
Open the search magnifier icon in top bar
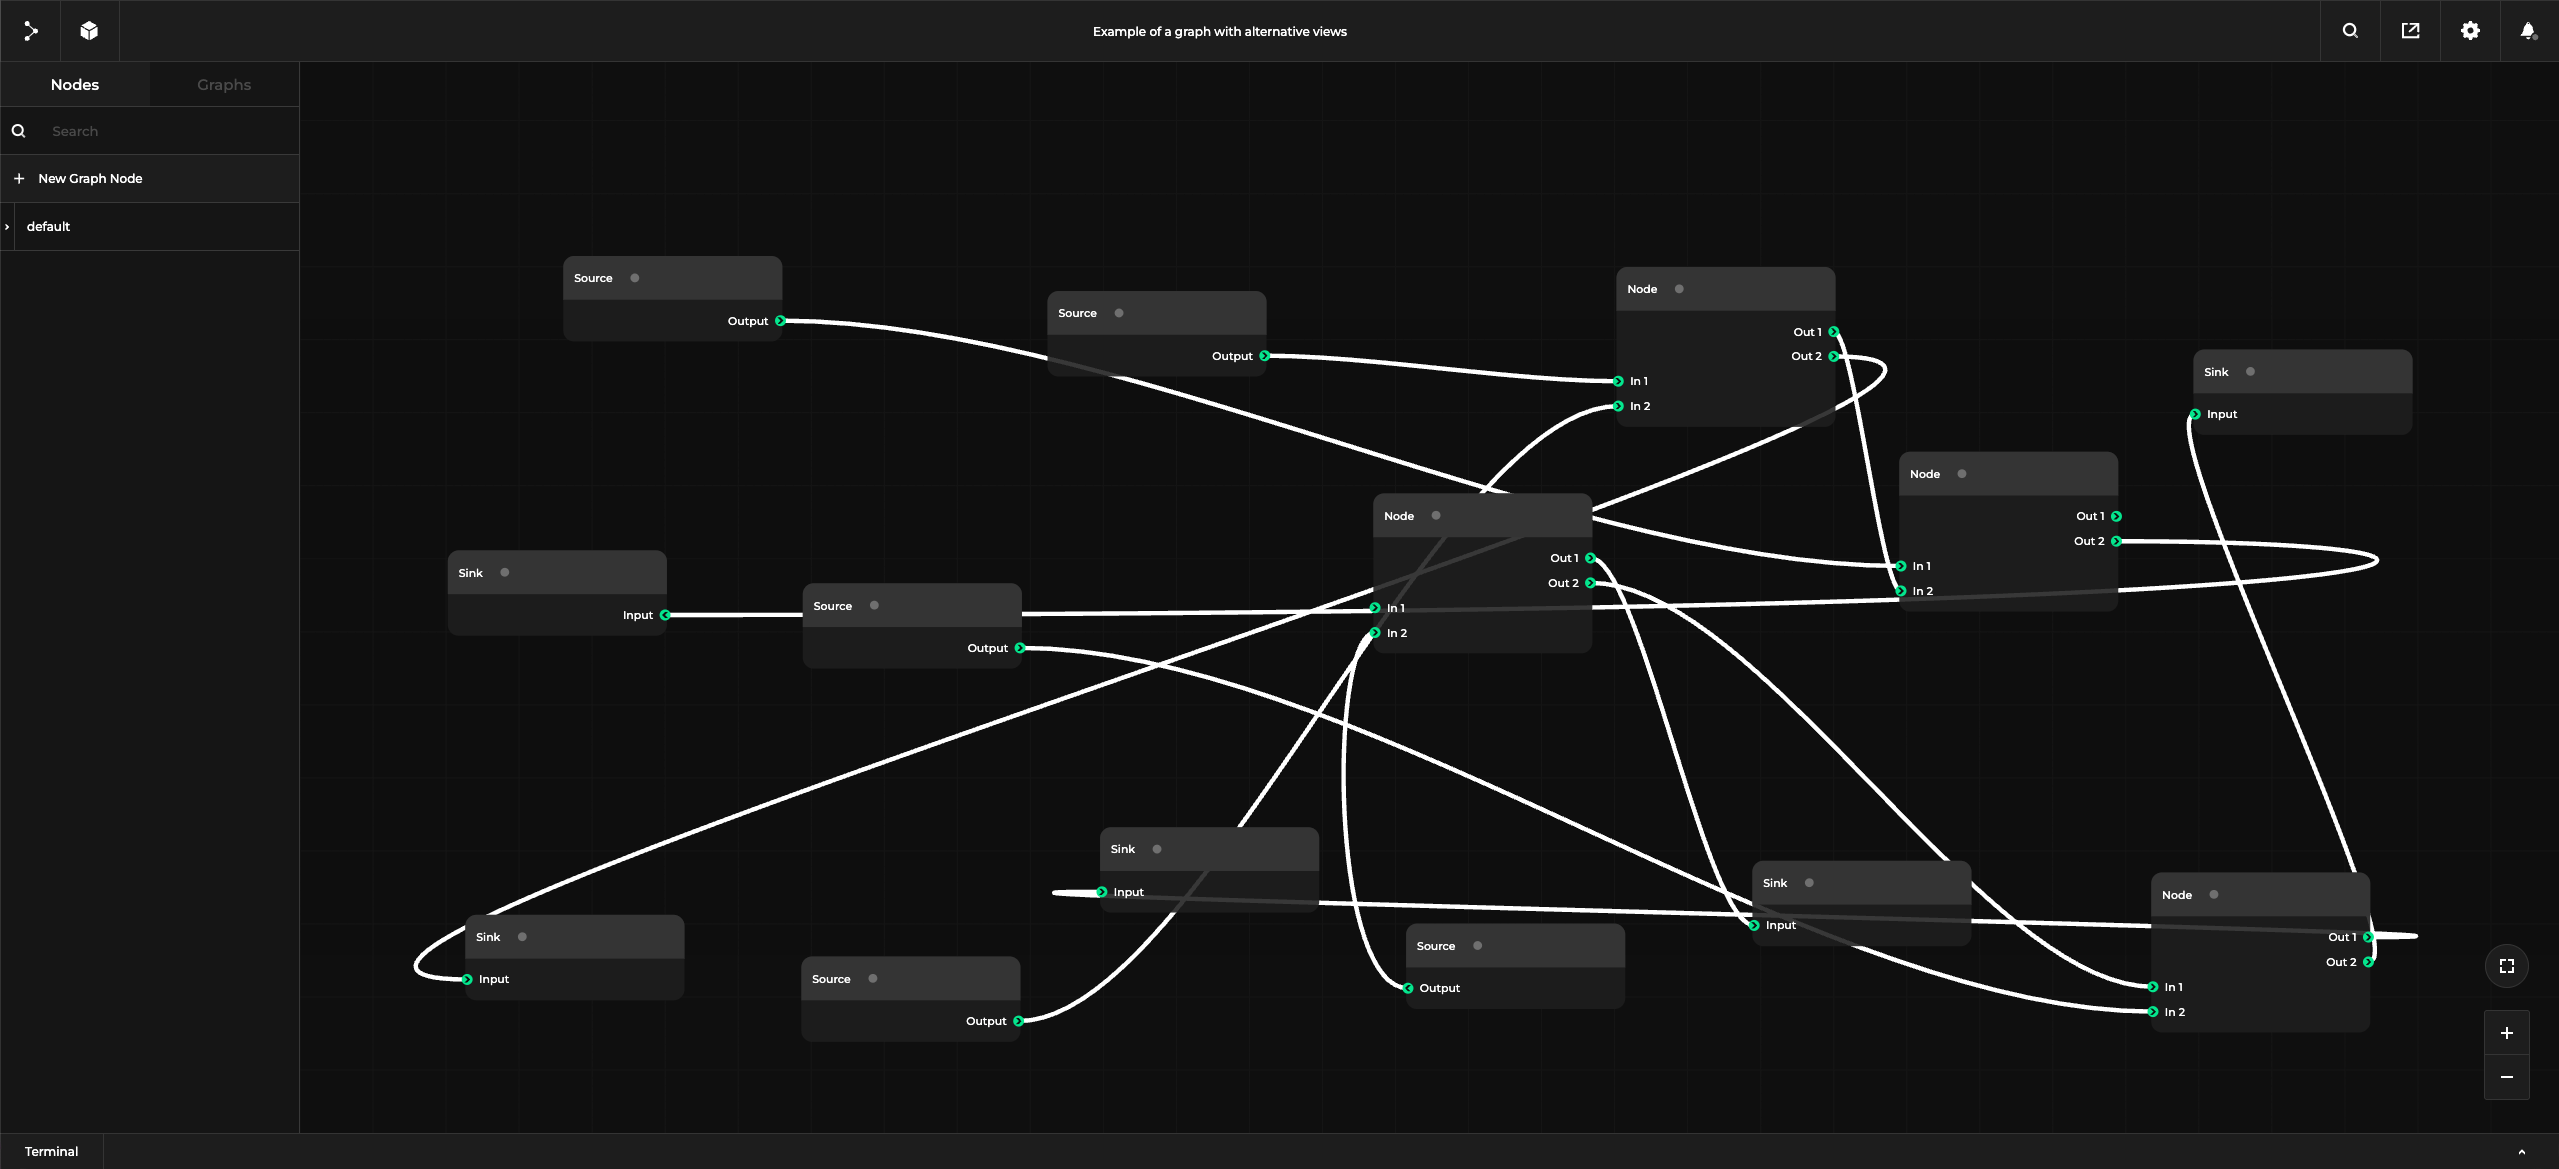click(x=2350, y=31)
